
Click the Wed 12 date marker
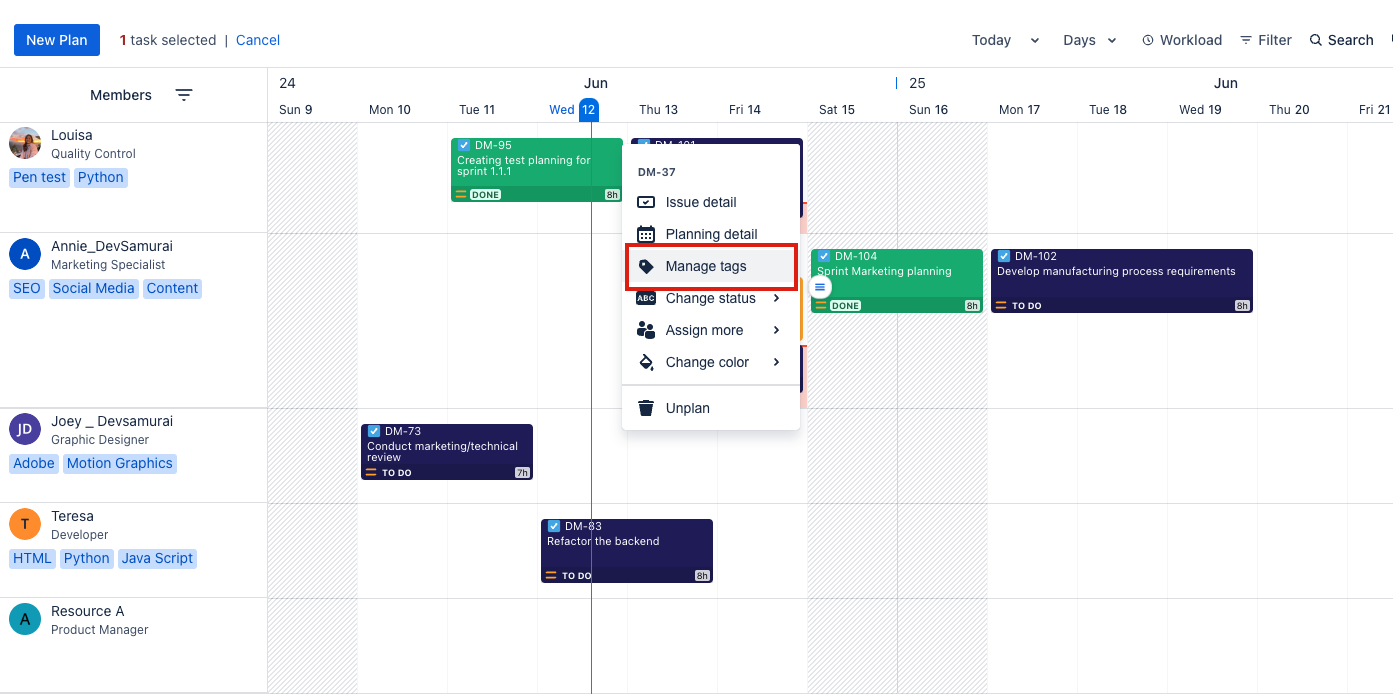click(588, 110)
